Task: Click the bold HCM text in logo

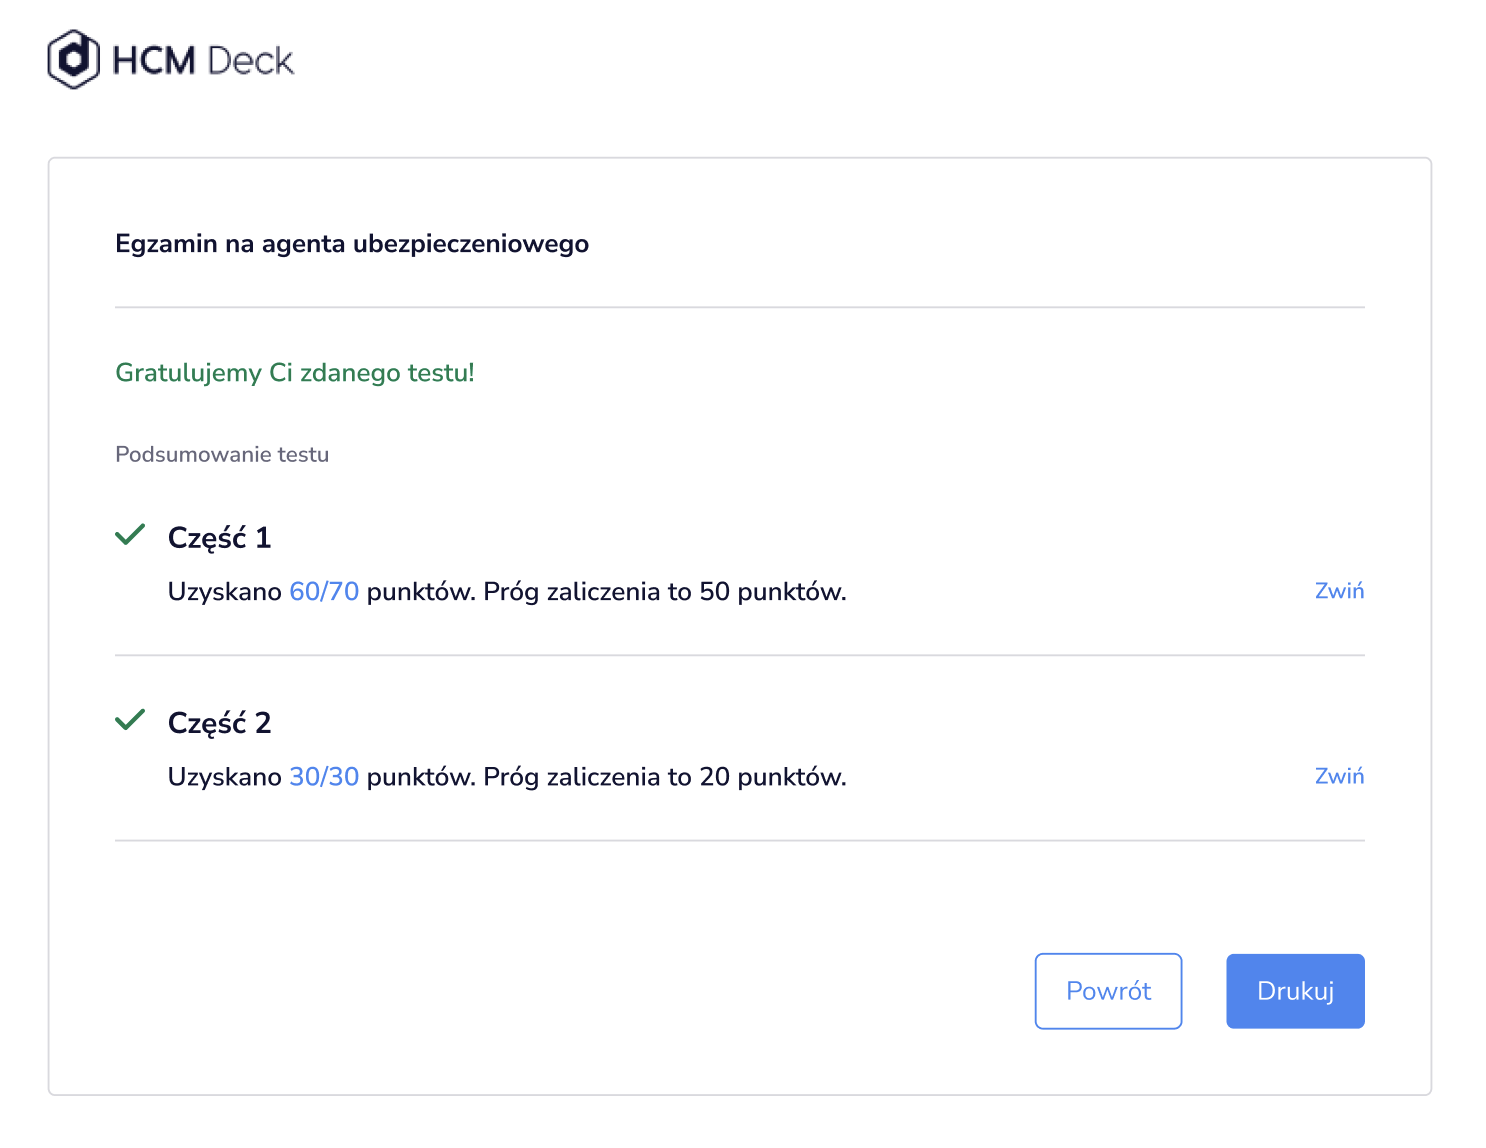Action: click(x=154, y=61)
